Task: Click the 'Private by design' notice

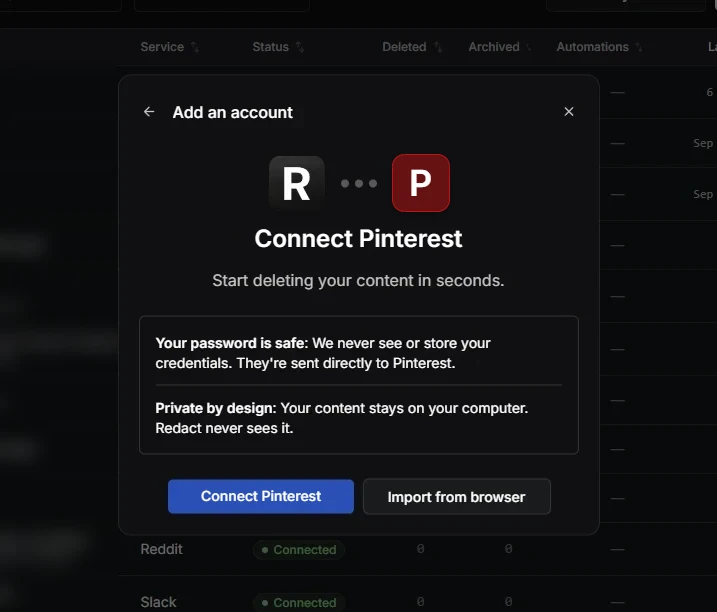Action: point(342,418)
